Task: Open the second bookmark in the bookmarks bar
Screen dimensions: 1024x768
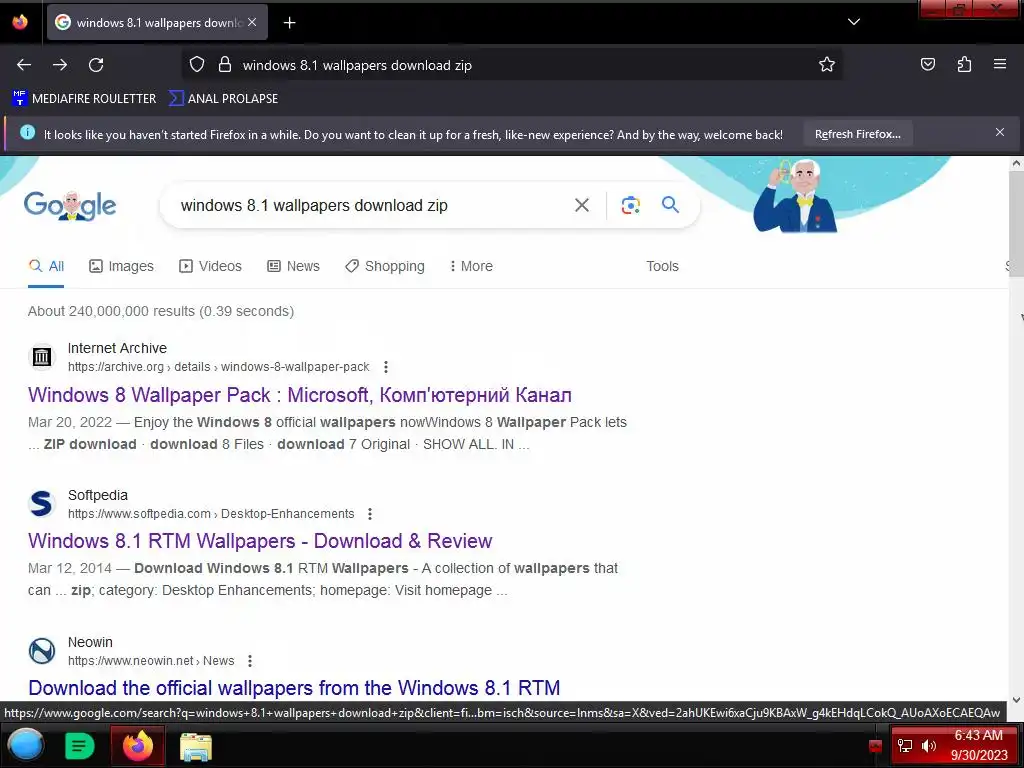Action: pyautogui.click(x=223, y=99)
